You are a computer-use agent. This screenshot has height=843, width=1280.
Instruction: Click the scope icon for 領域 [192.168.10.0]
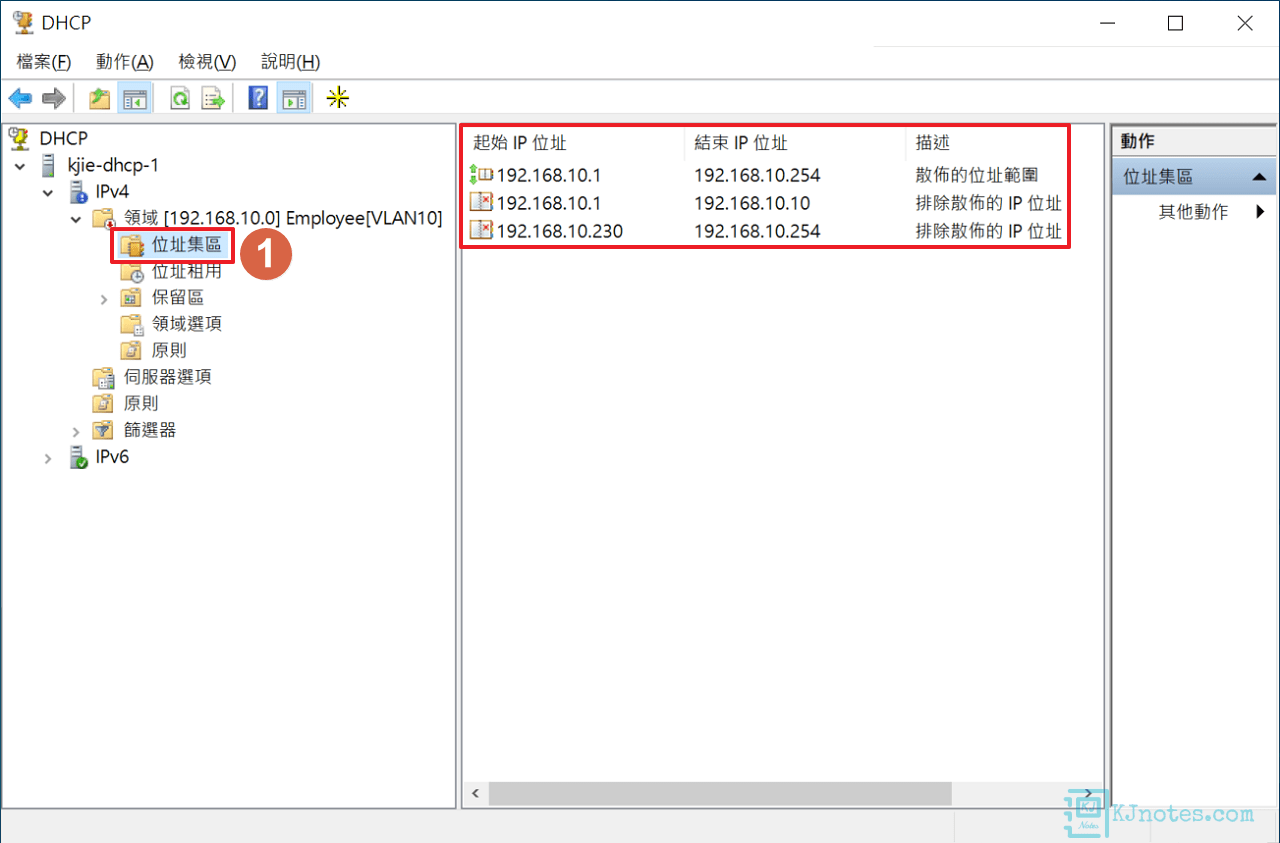tap(103, 218)
